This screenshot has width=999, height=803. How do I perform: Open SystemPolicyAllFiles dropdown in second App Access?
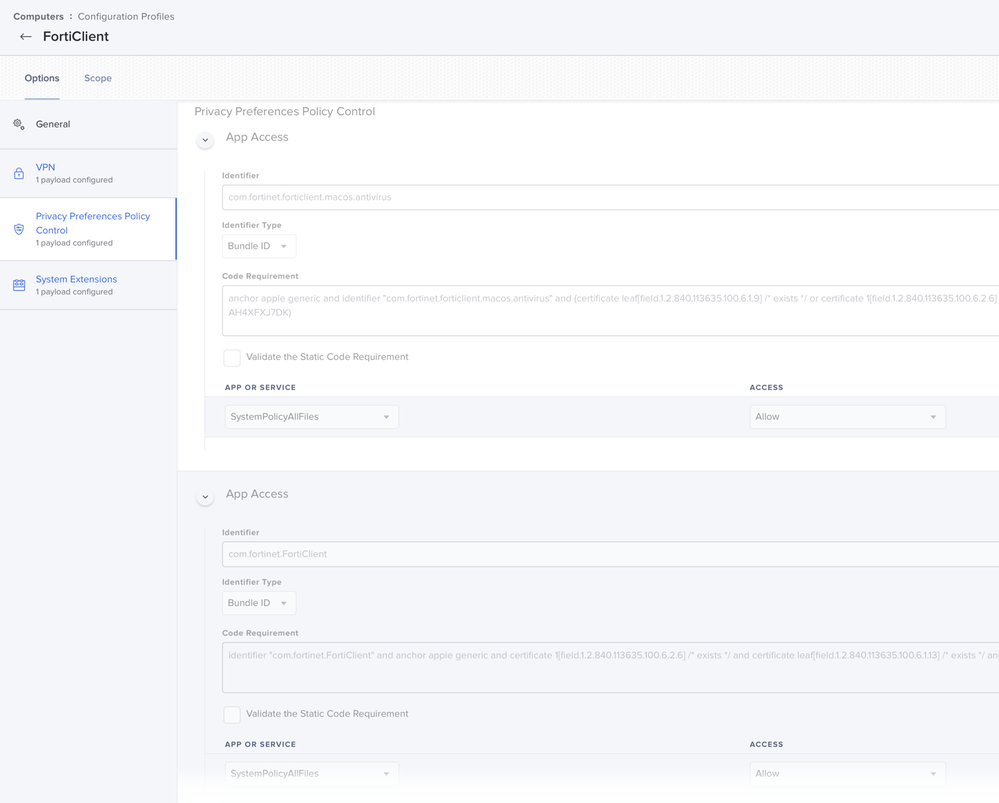[x=312, y=774]
